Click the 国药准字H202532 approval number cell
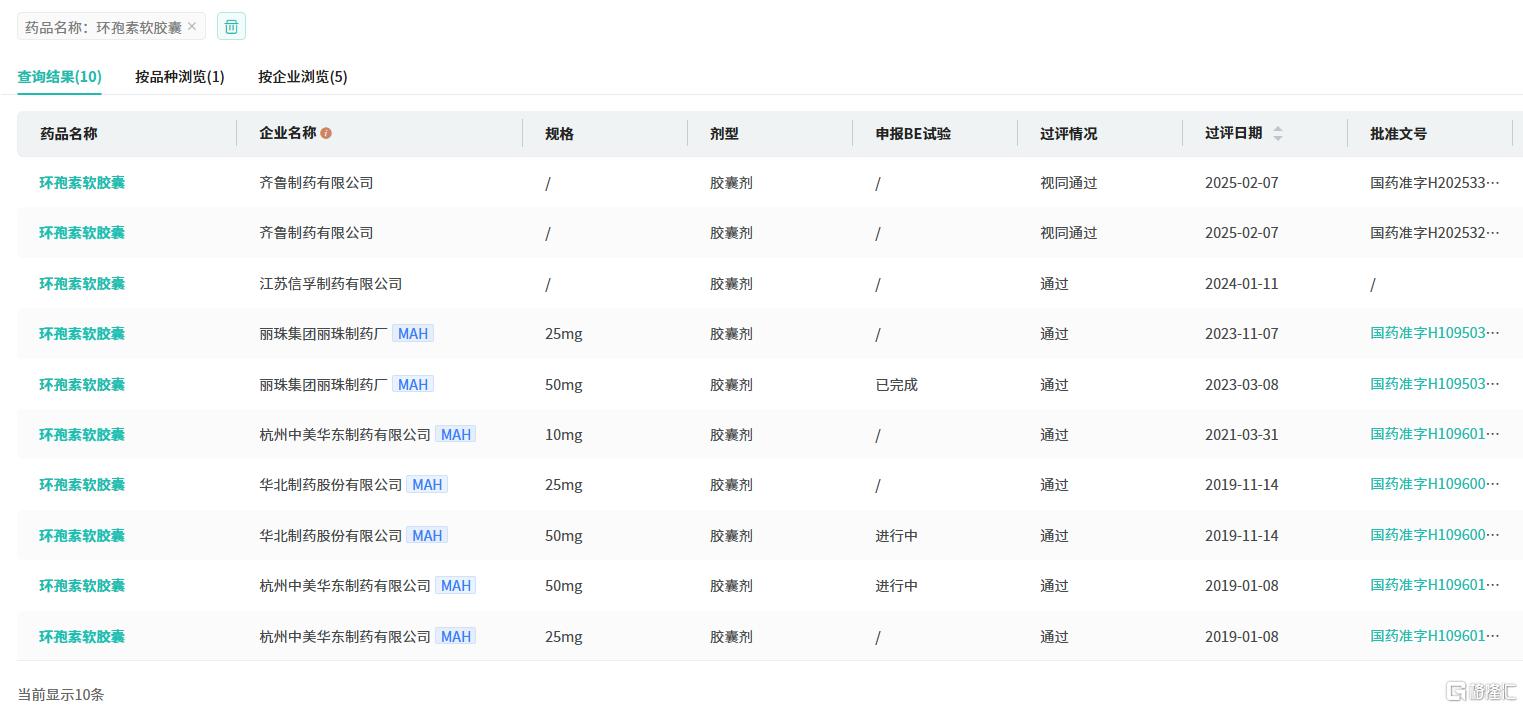The image size is (1523, 709). pyautogui.click(x=1435, y=233)
